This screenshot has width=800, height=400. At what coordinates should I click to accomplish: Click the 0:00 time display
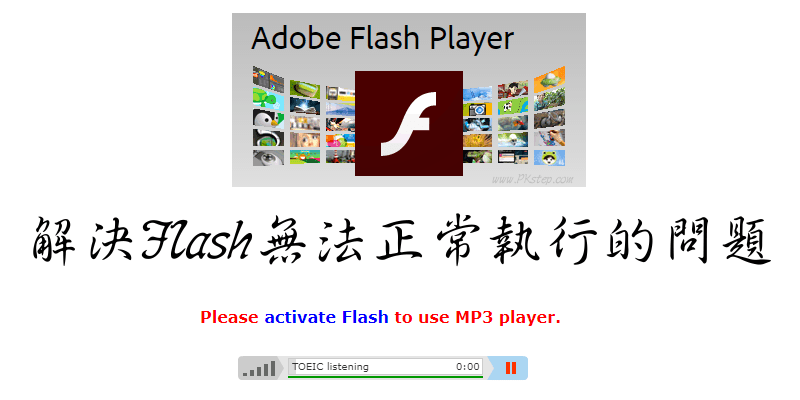pyautogui.click(x=467, y=366)
